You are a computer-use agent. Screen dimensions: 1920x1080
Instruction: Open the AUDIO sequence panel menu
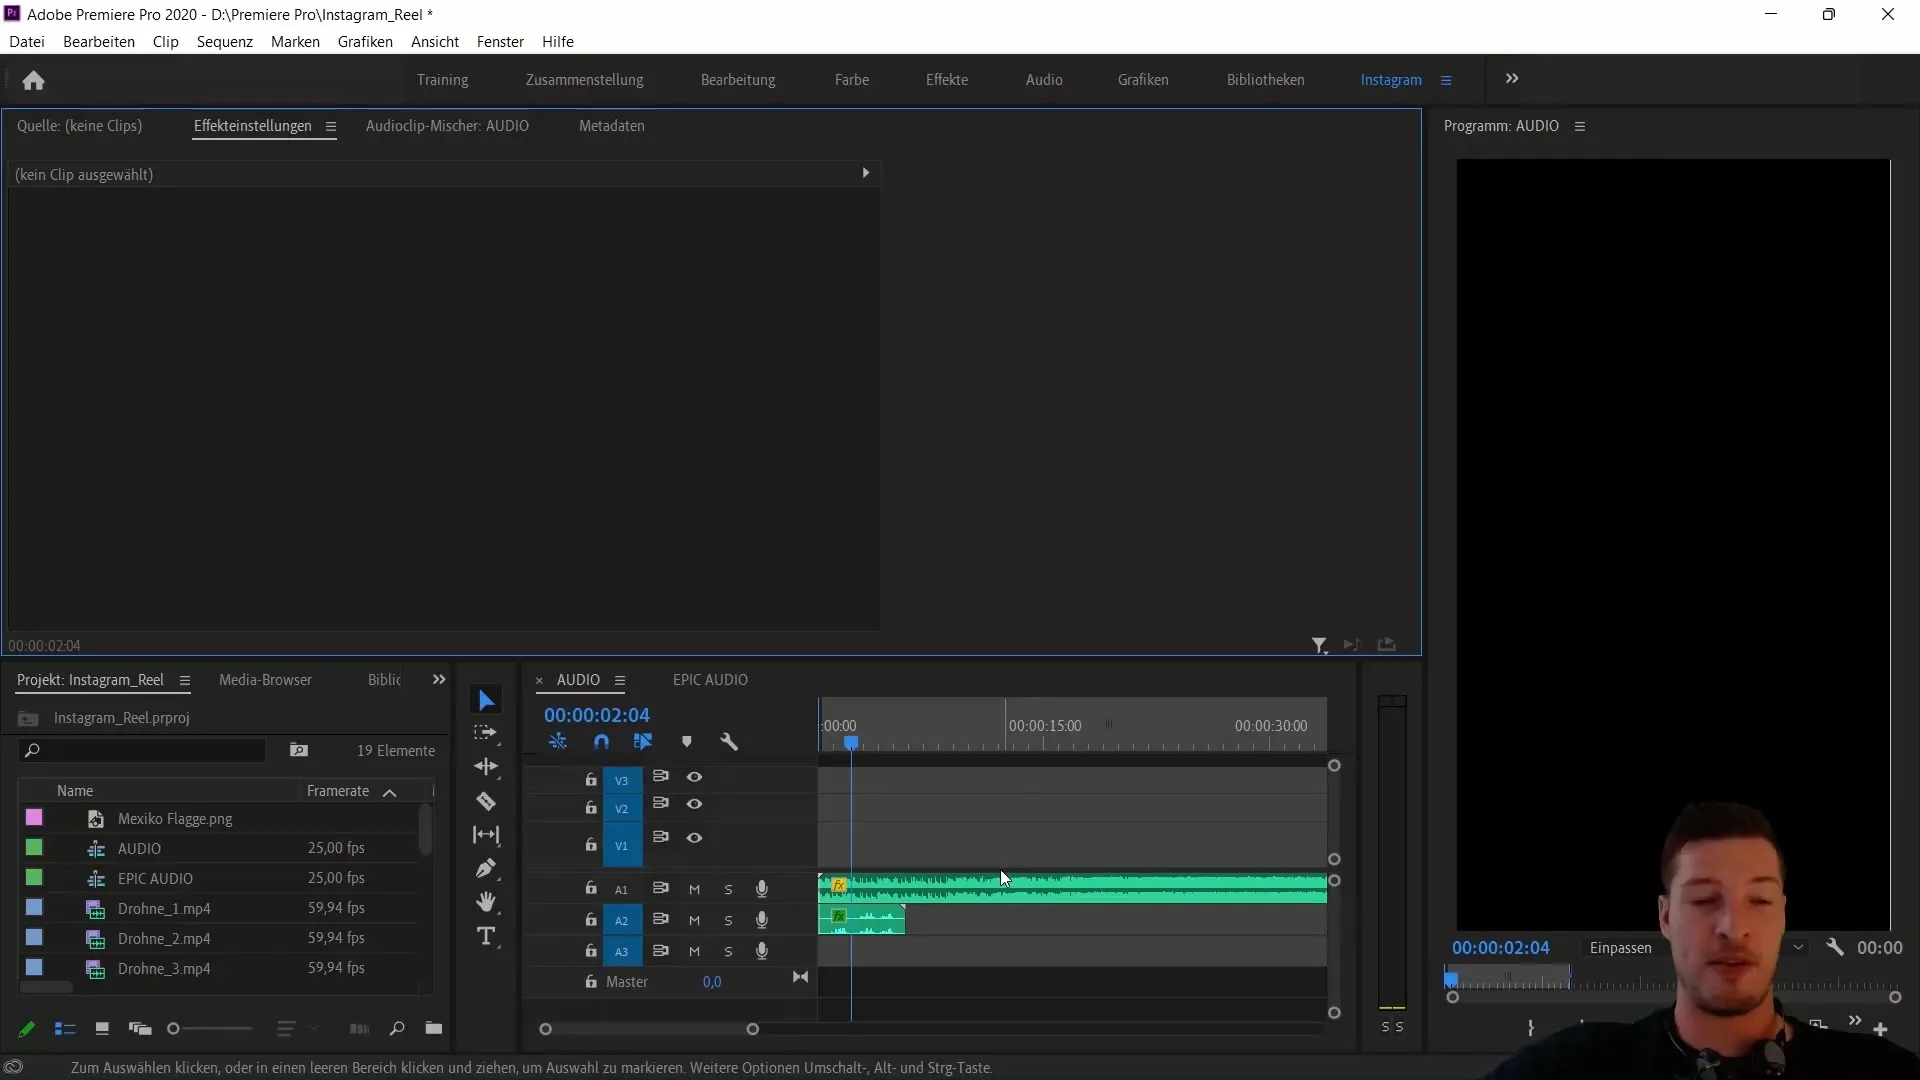[620, 680]
